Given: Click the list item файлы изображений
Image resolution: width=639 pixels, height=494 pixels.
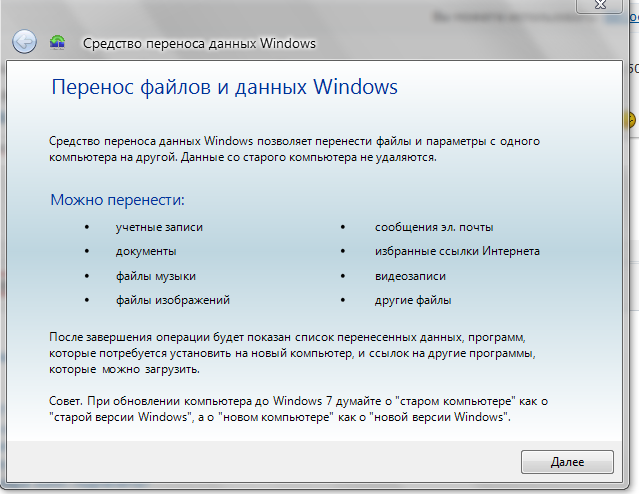Looking at the screenshot, I should point(173,300).
